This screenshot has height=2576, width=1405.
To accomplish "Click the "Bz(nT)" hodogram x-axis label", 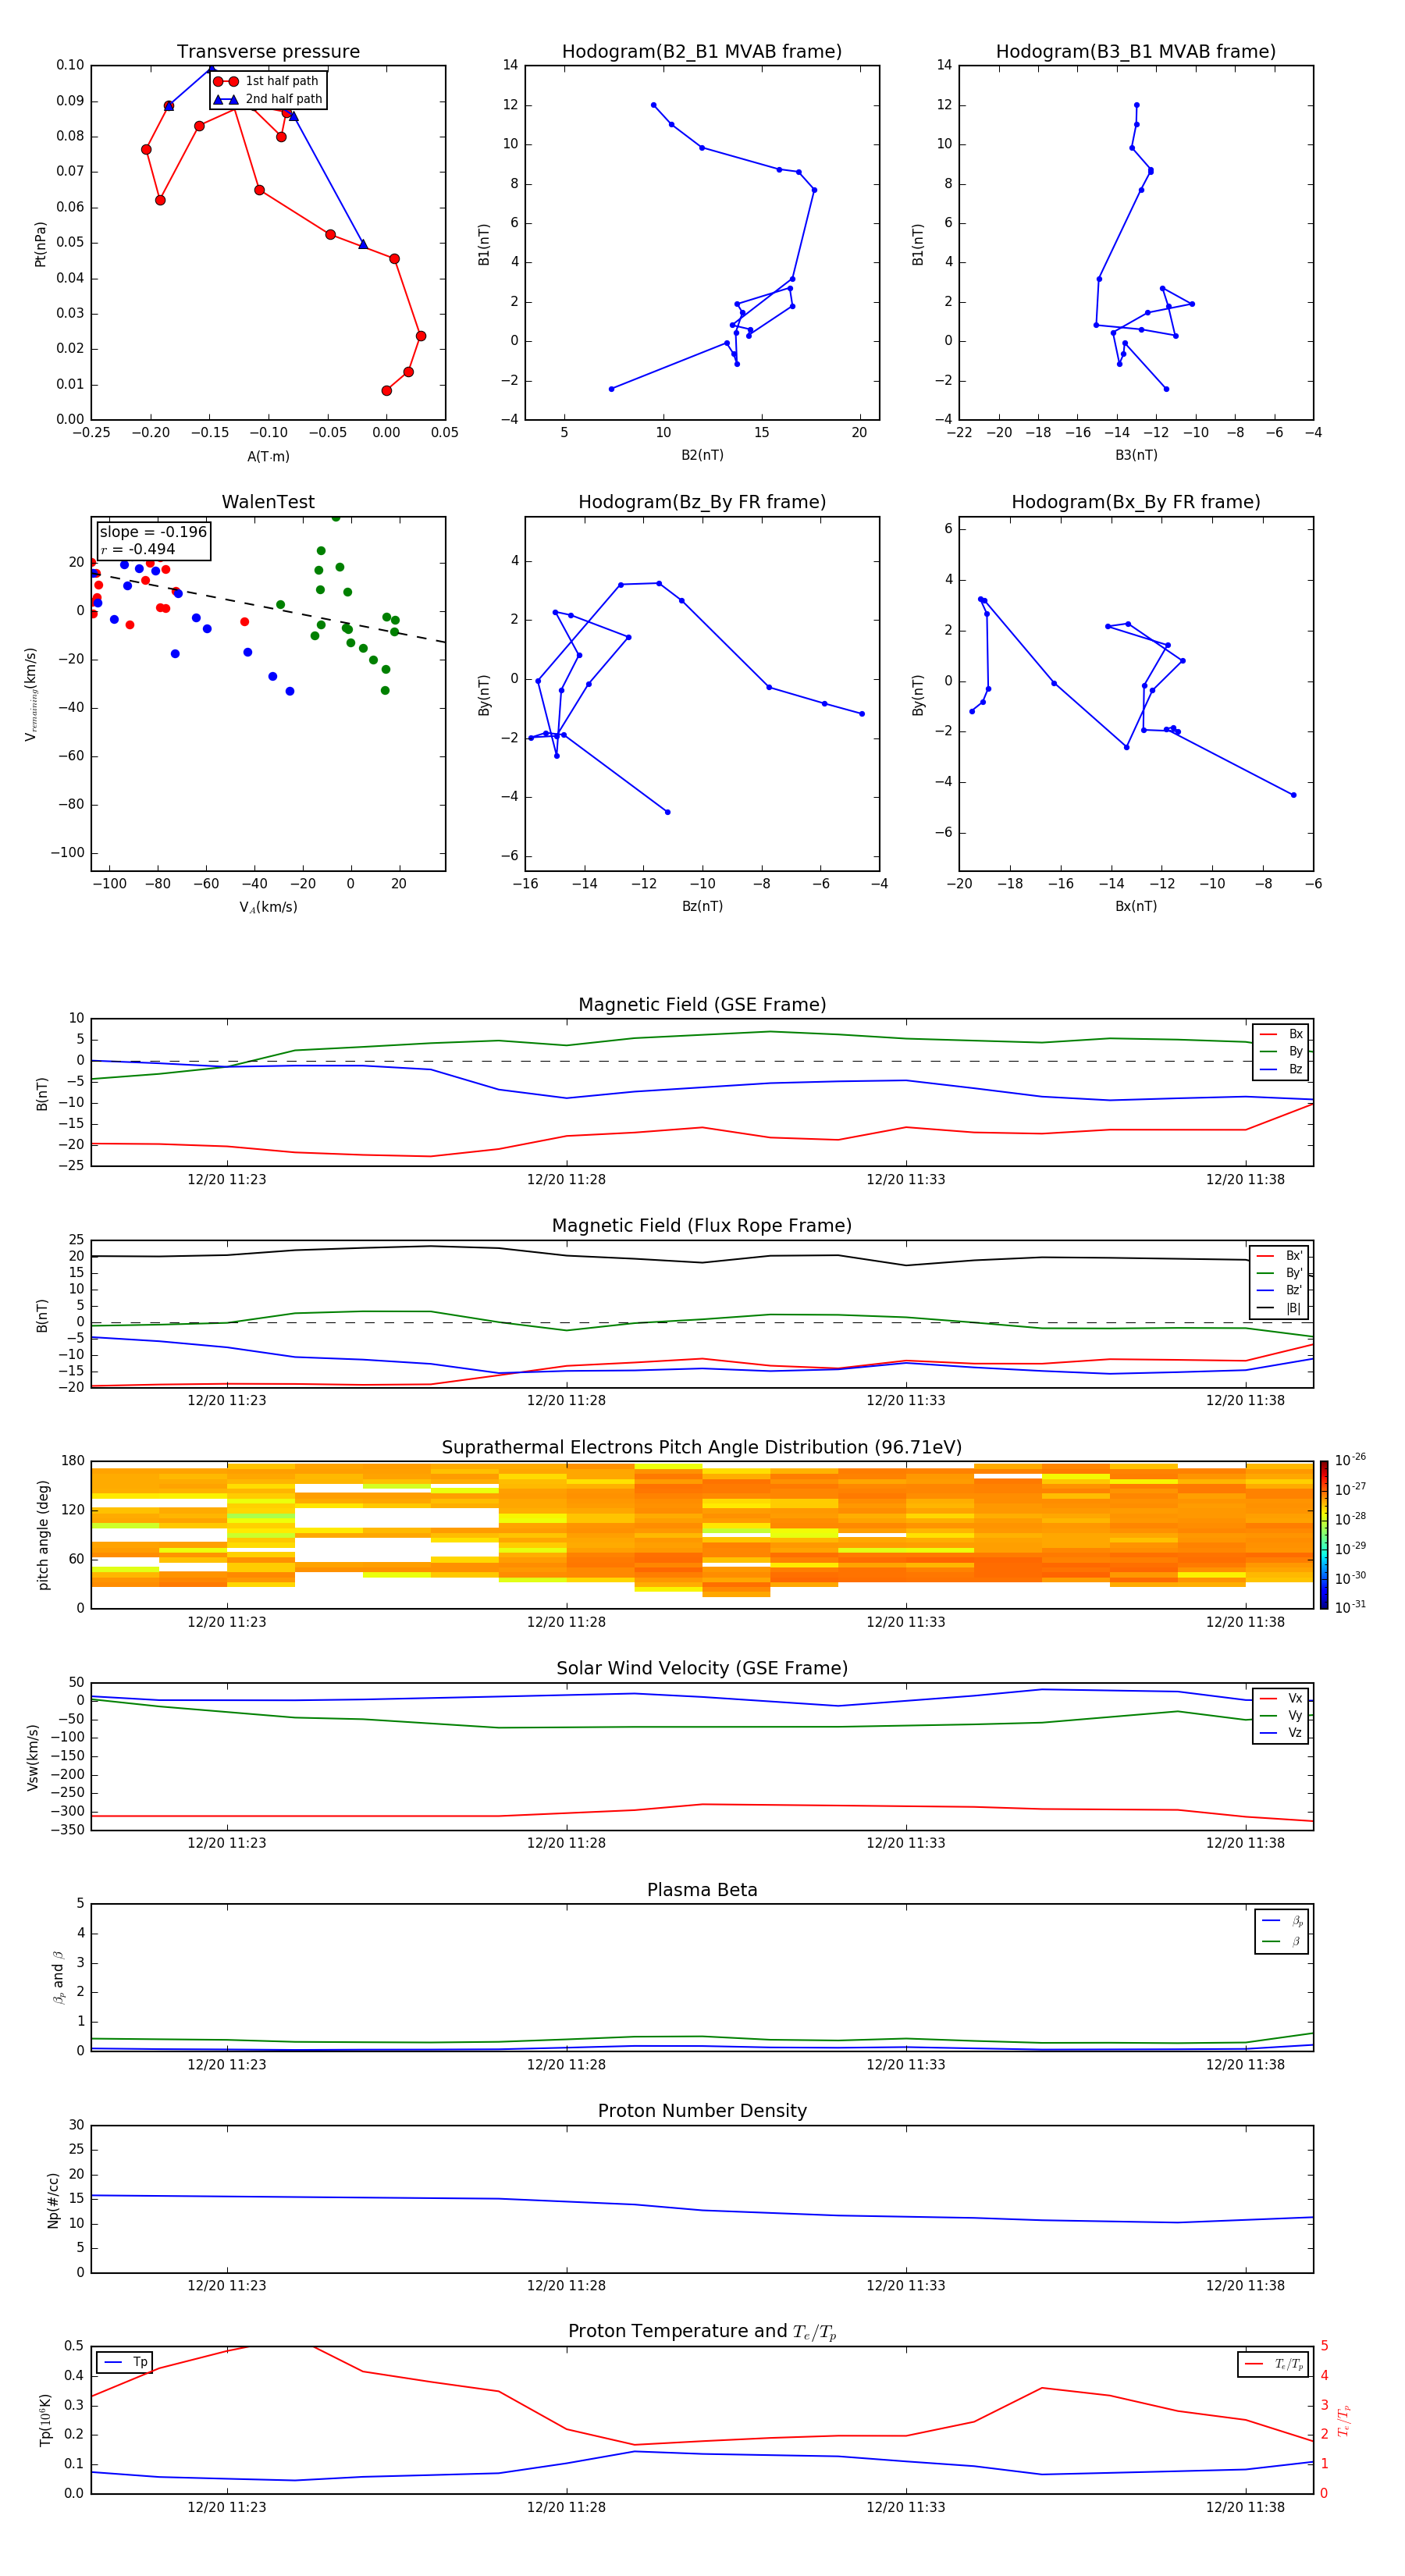I will (x=702, y=906).
